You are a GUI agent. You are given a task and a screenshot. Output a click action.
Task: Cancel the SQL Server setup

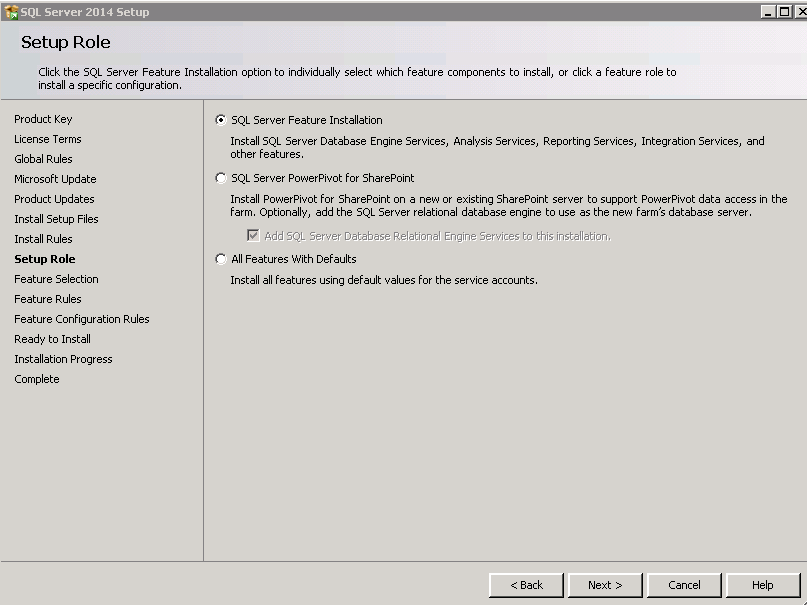click(x=684, y=585)
